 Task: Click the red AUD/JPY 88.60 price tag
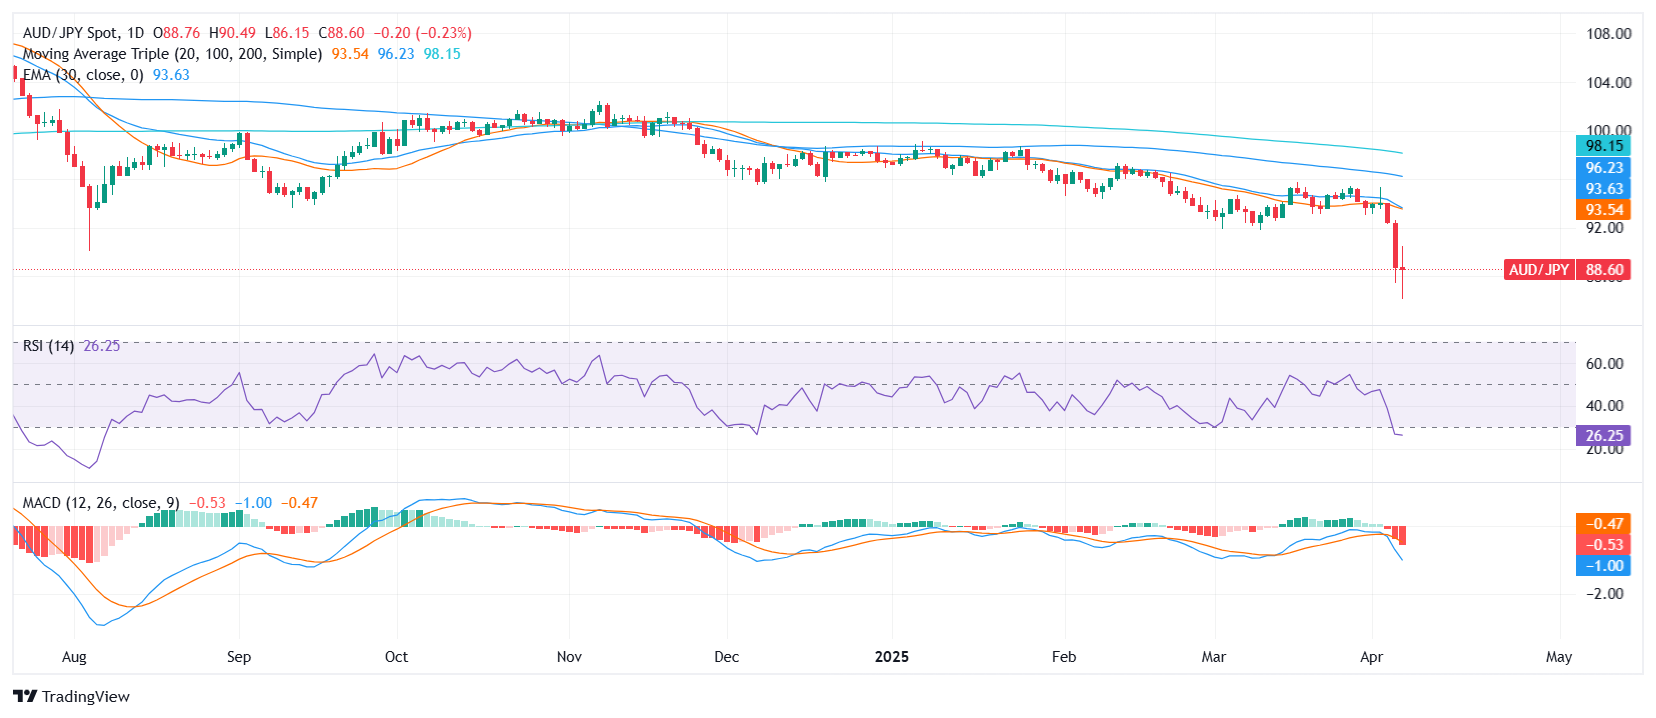pos(1566,270)
